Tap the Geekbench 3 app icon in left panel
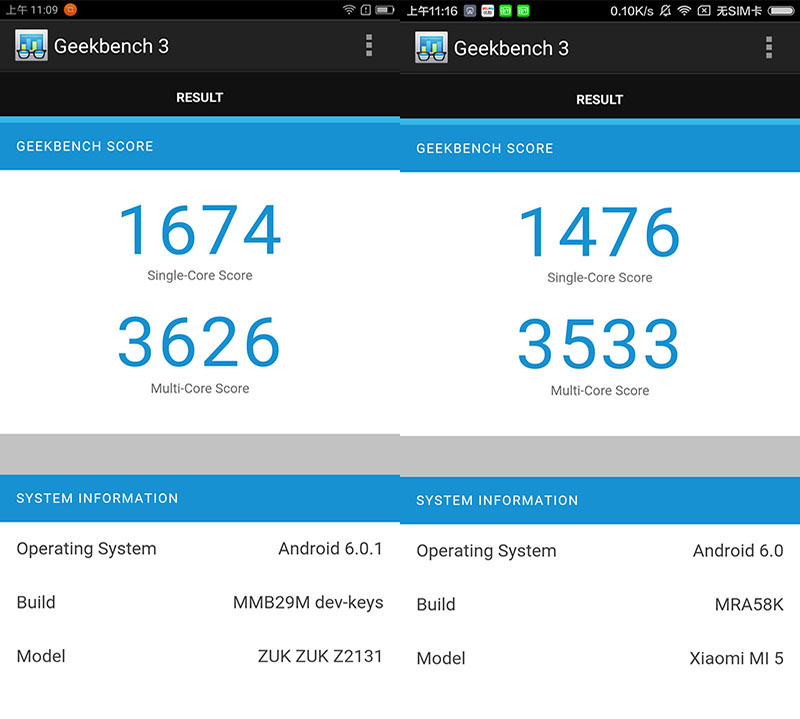Image resolution: width=800 pixels, height=719 pixels. point(31,45)
